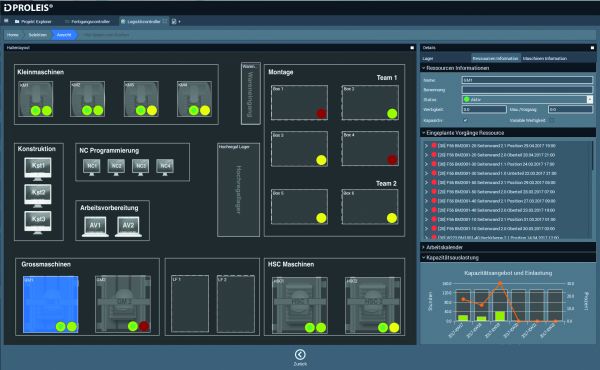Toggle the Variable Wertigkeit checkbox
This screenshot has width=600, height=370.
552,120
